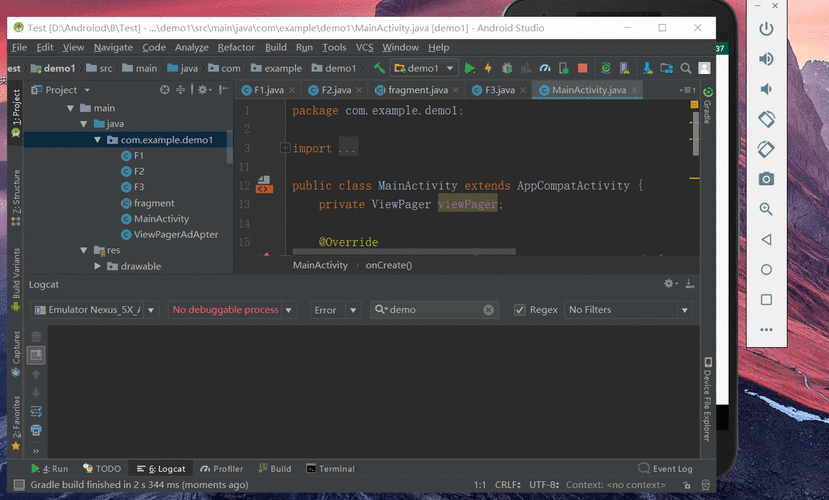Toggle scroll to end in Logcat
This screenshot has width=829, height=500.
click(x=36, y=355)
